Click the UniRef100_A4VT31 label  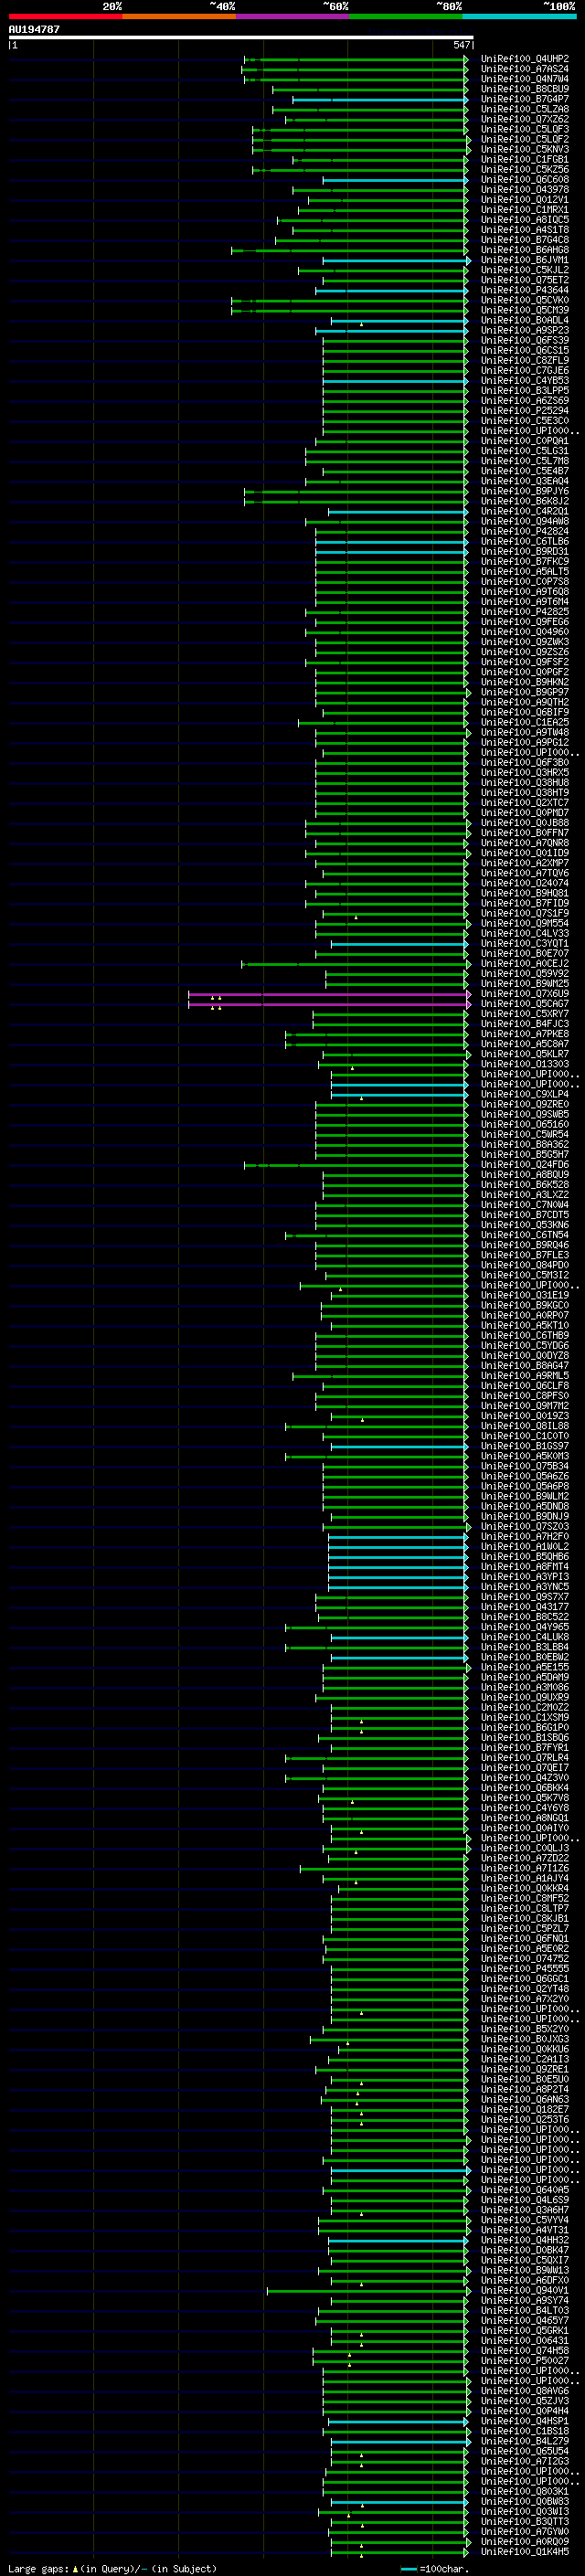point(524,2230)
